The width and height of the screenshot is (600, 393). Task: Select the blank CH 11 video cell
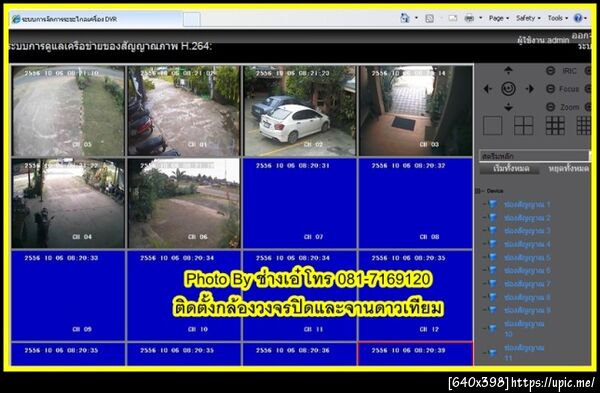[300, 296]
